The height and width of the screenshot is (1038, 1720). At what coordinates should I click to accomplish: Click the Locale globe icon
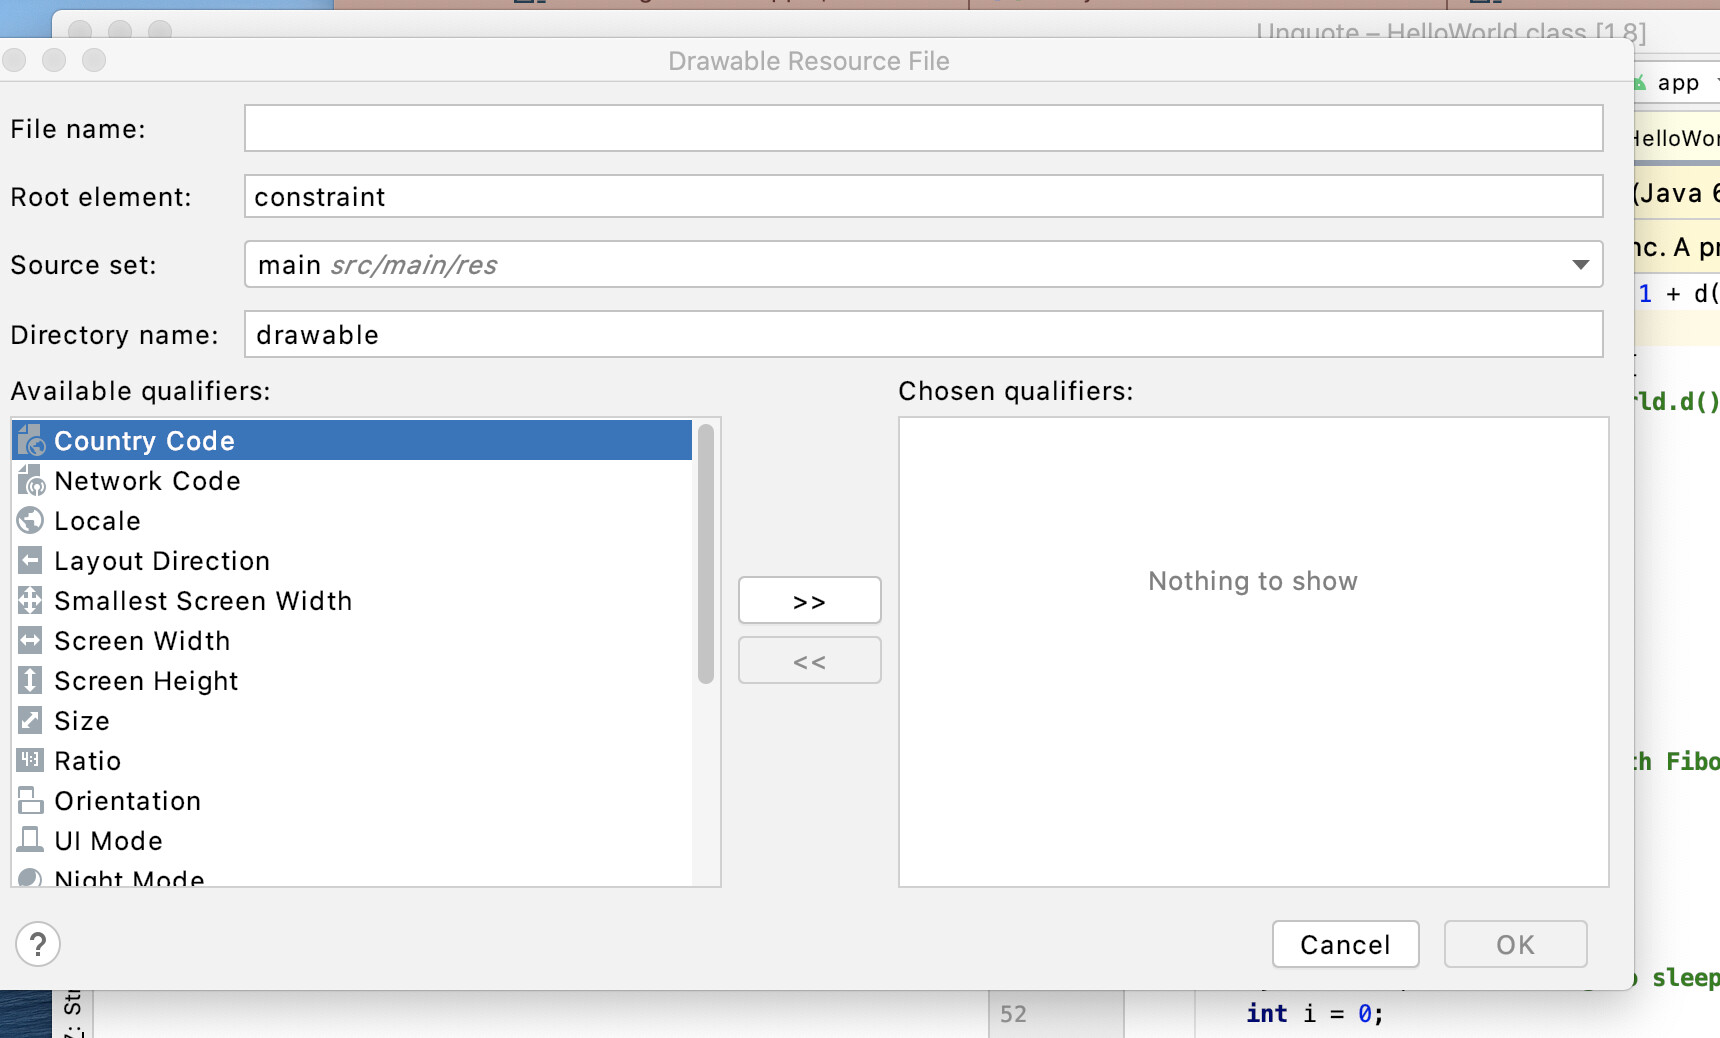[x=31, y=521]
